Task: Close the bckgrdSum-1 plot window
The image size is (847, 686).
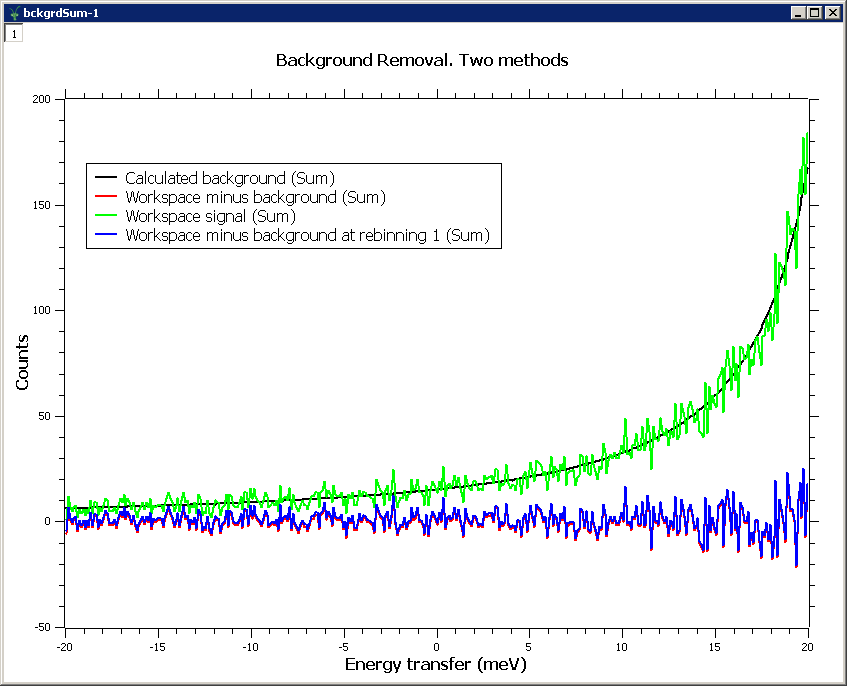Action: pyautogui.click(x=831, y=12)
